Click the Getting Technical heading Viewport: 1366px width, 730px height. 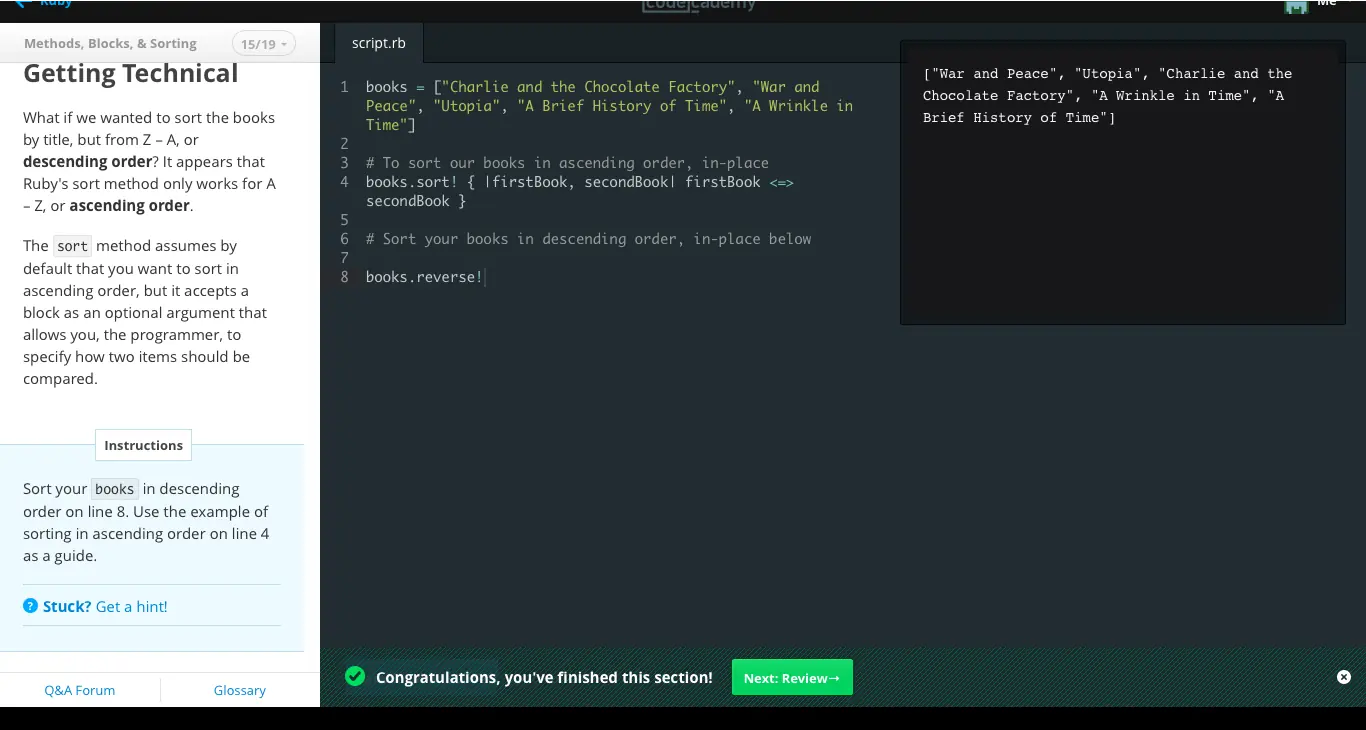(x=131, y=74)
